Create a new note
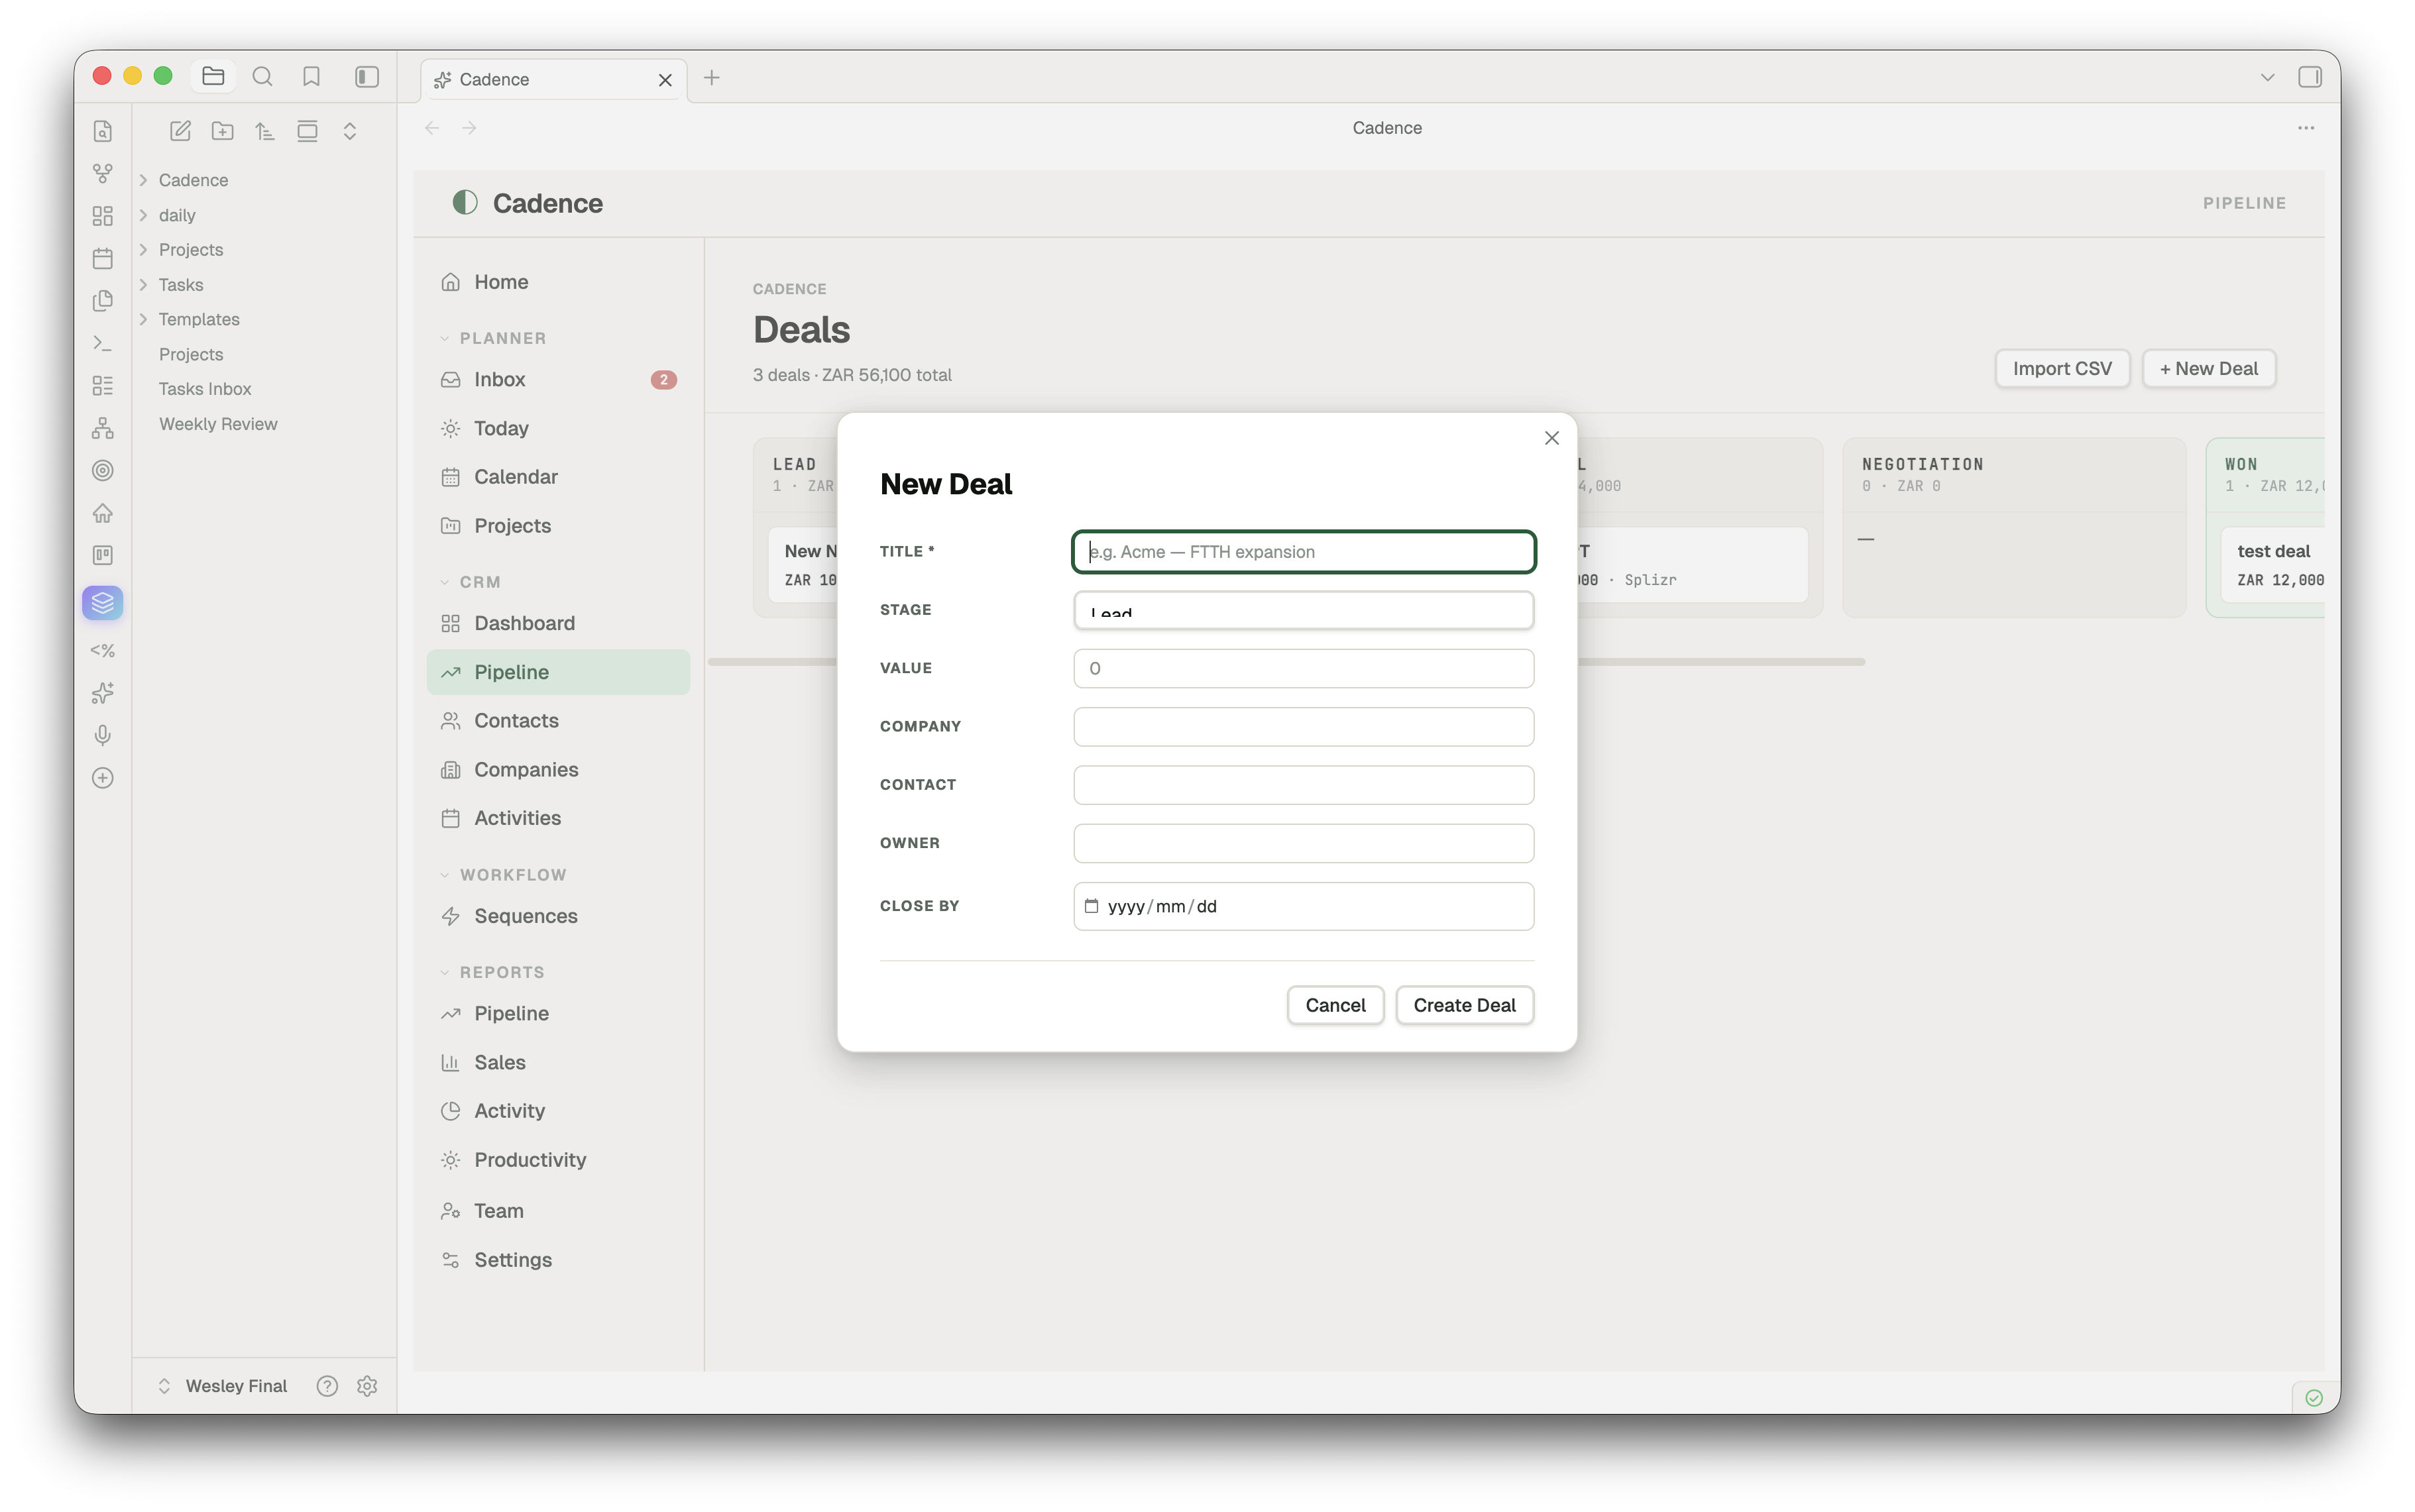This screenshot has width=2415, height=1512. (180, 131)
